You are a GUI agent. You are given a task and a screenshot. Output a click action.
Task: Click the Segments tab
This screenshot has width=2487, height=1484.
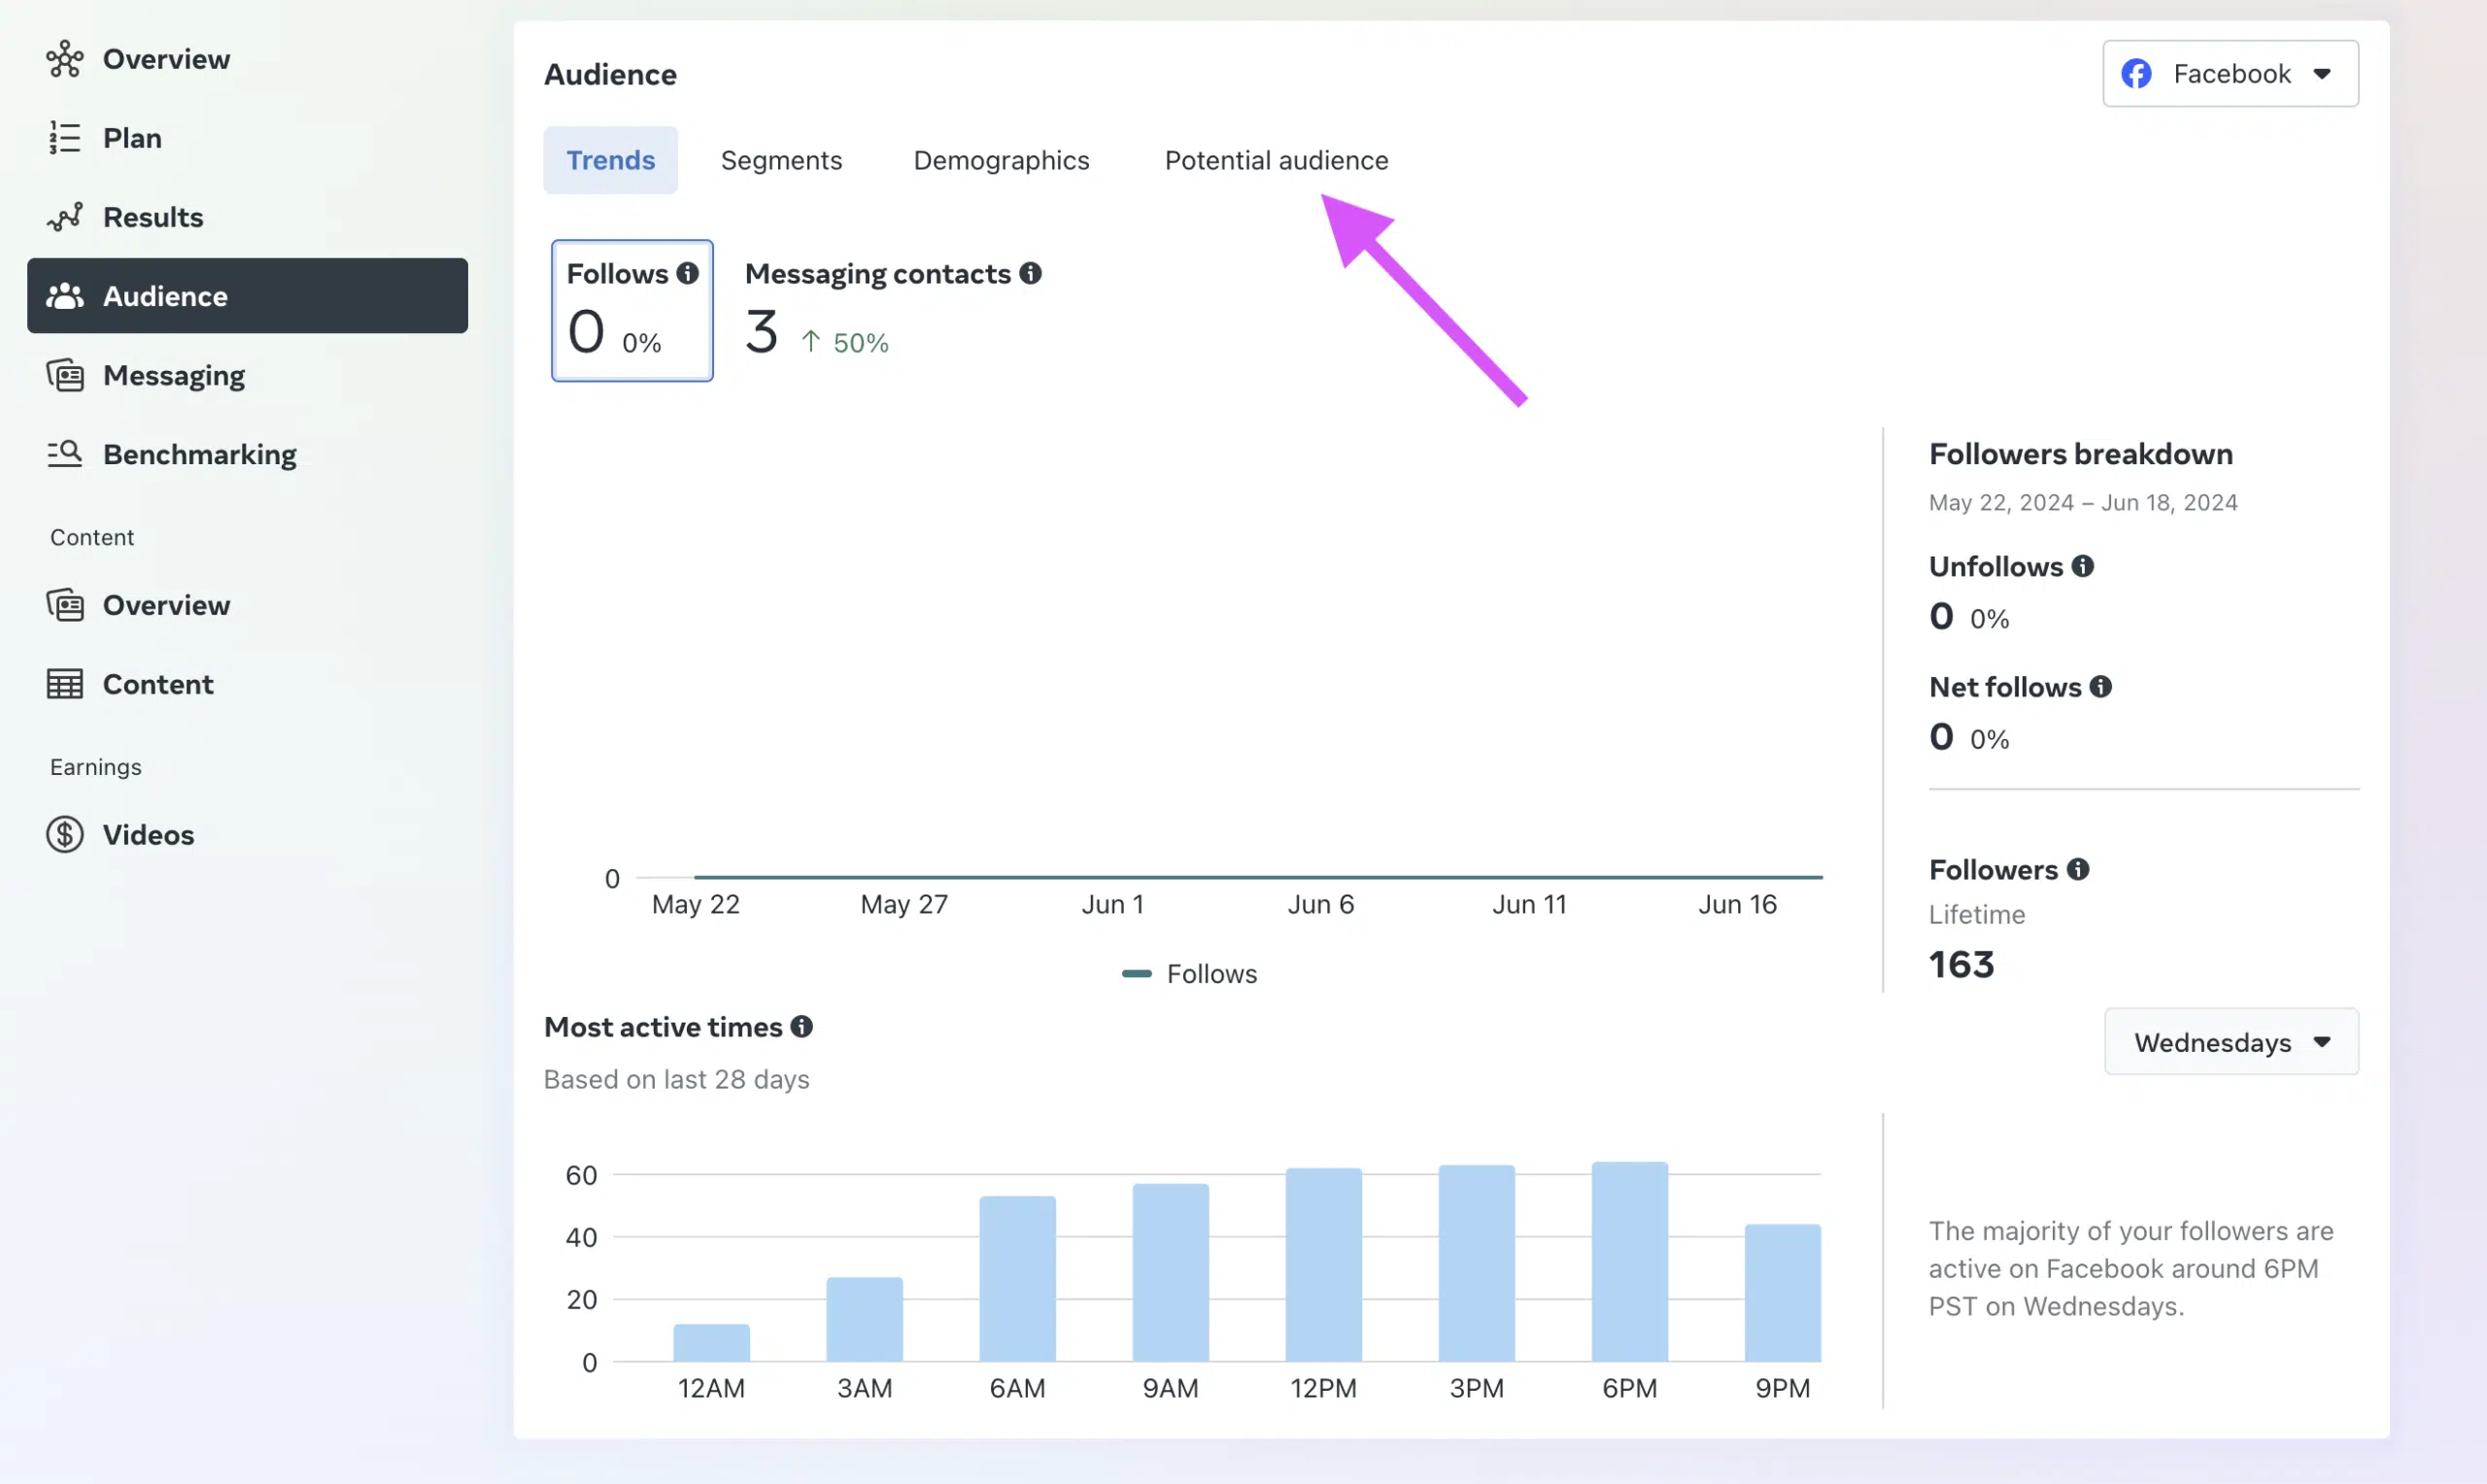pyautogui.click(x=781, y=160)
